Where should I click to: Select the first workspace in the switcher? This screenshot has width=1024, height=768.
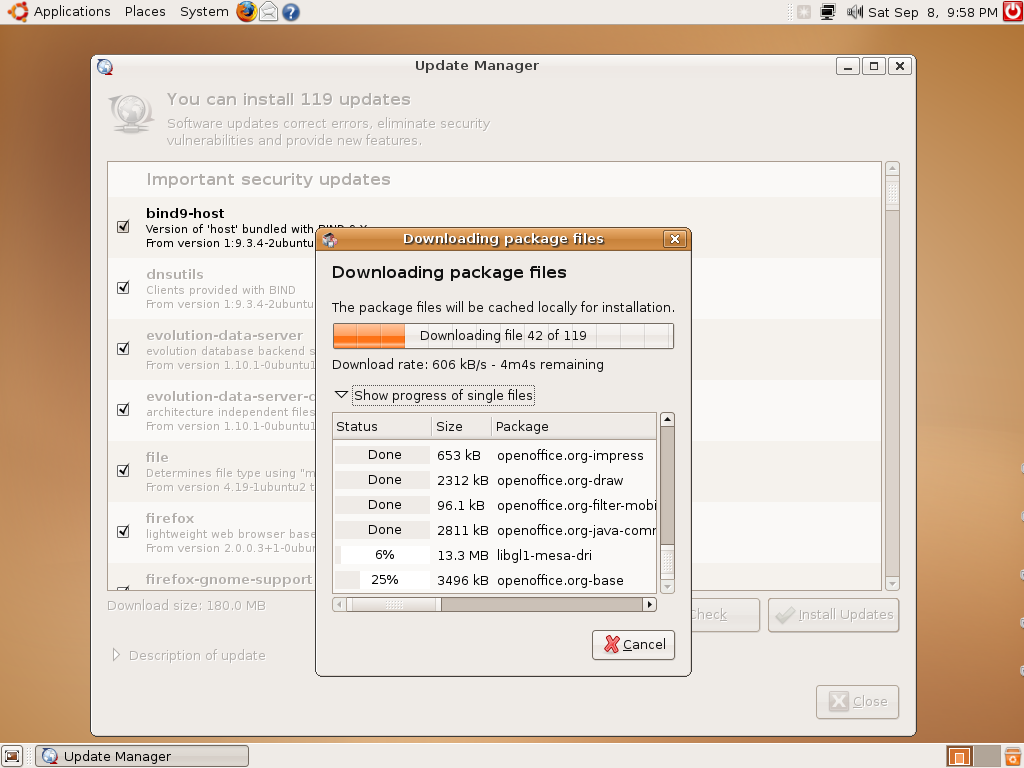[x=960, y=756]
